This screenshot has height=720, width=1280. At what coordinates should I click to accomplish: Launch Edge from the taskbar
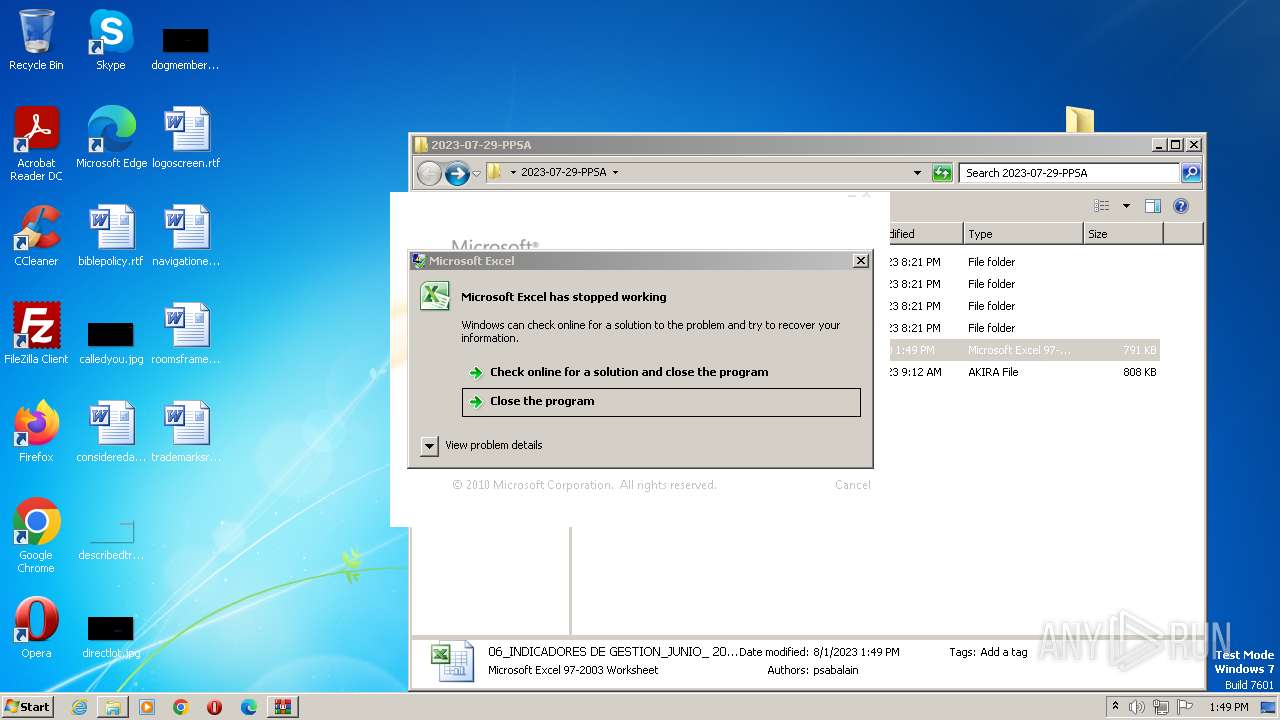click(249, 707)
